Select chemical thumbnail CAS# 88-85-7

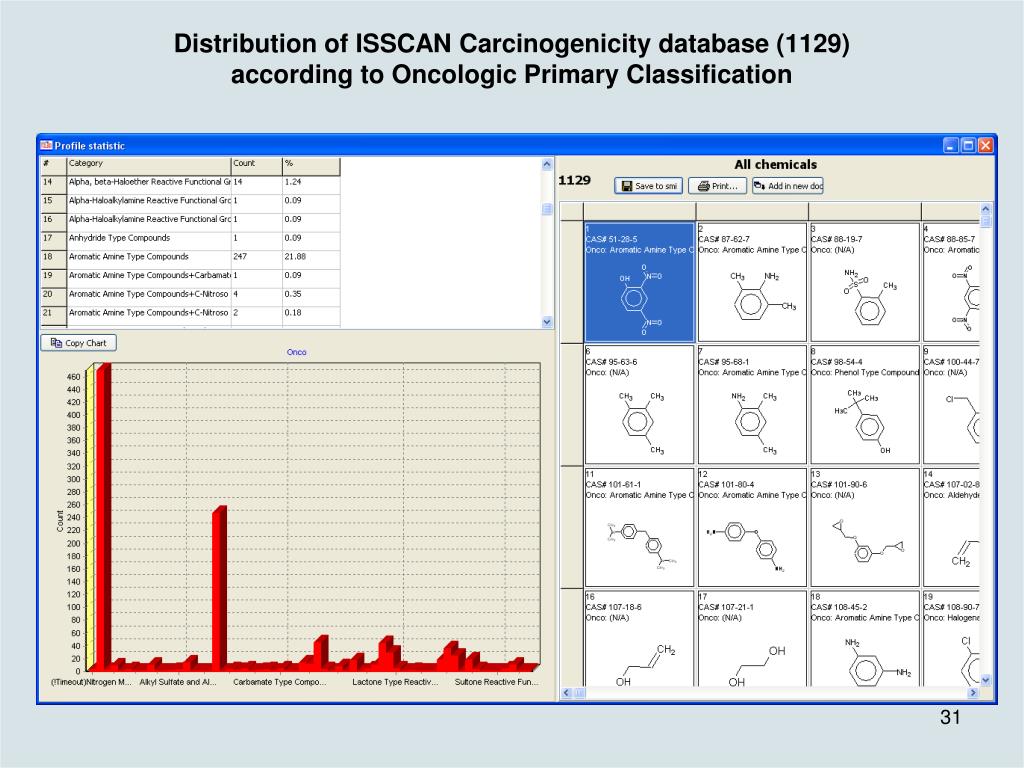click(x=951, y=282)
